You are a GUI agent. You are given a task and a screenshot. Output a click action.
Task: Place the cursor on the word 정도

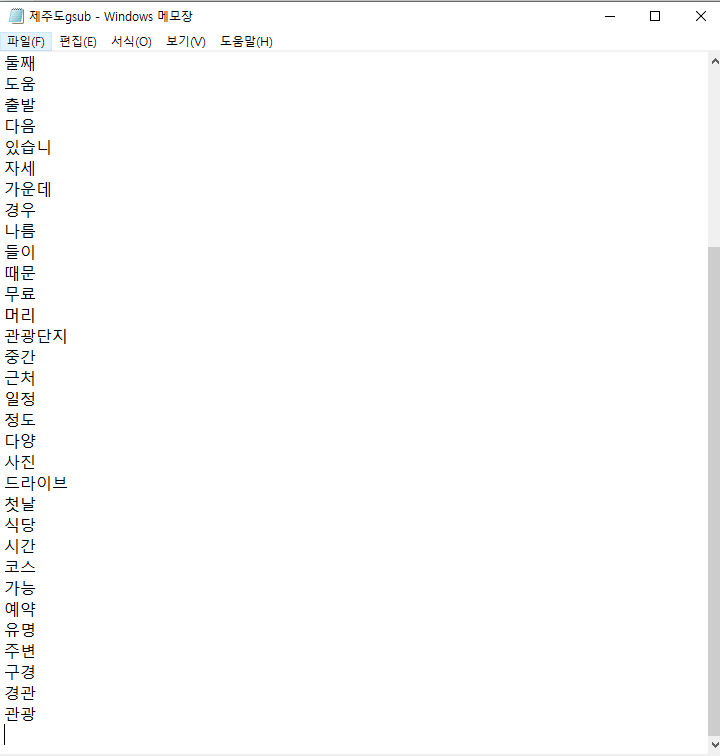20,419
